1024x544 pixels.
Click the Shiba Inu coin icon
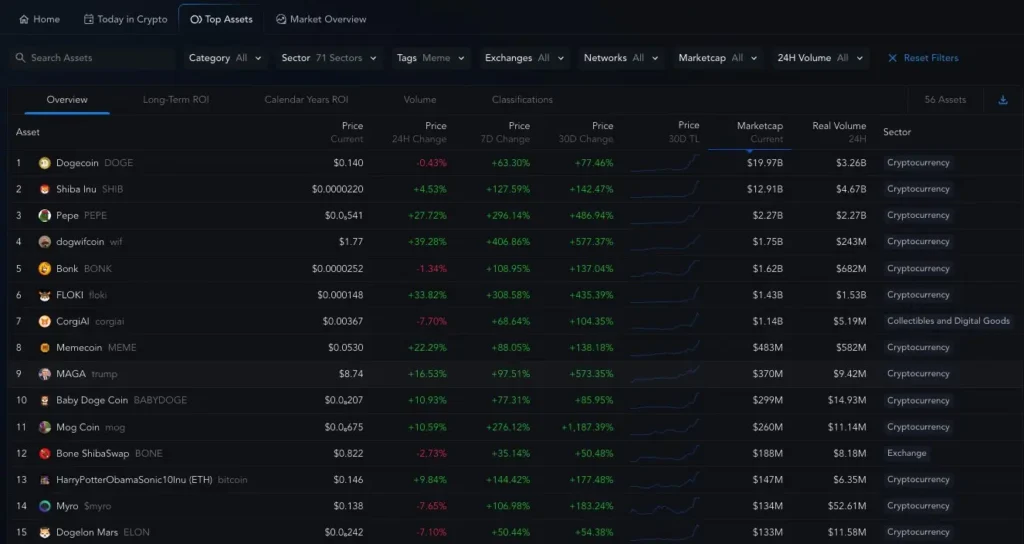[44, 189]
